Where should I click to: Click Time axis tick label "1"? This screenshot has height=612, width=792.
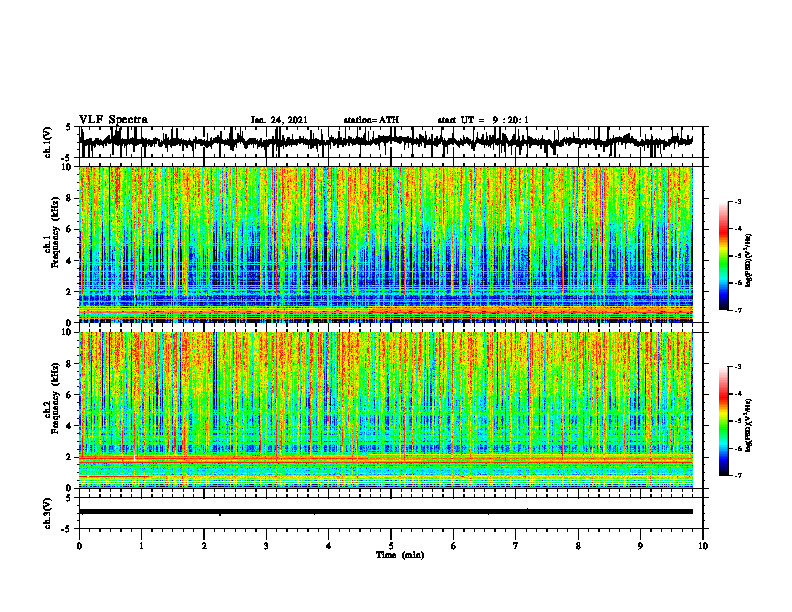(x=141, y=546)
